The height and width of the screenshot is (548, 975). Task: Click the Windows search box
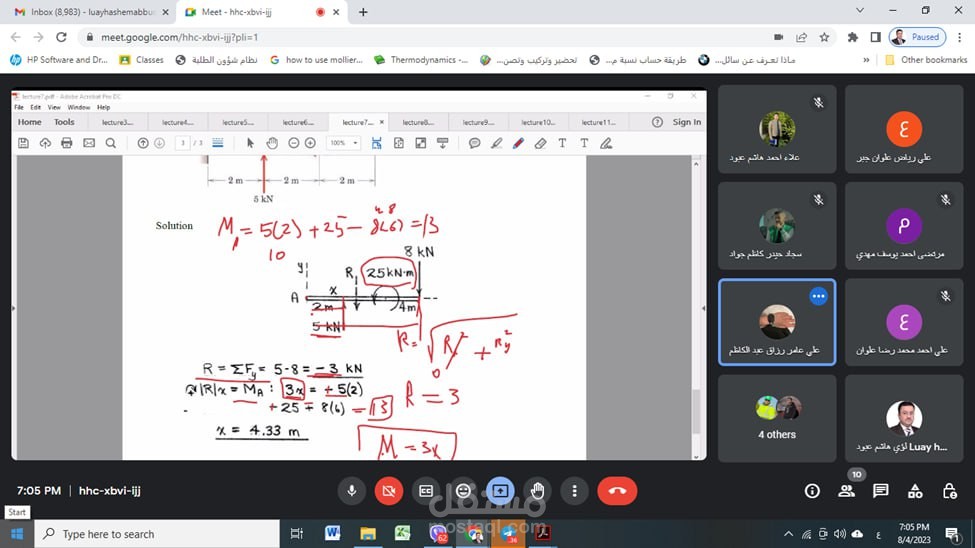(157, 534)
